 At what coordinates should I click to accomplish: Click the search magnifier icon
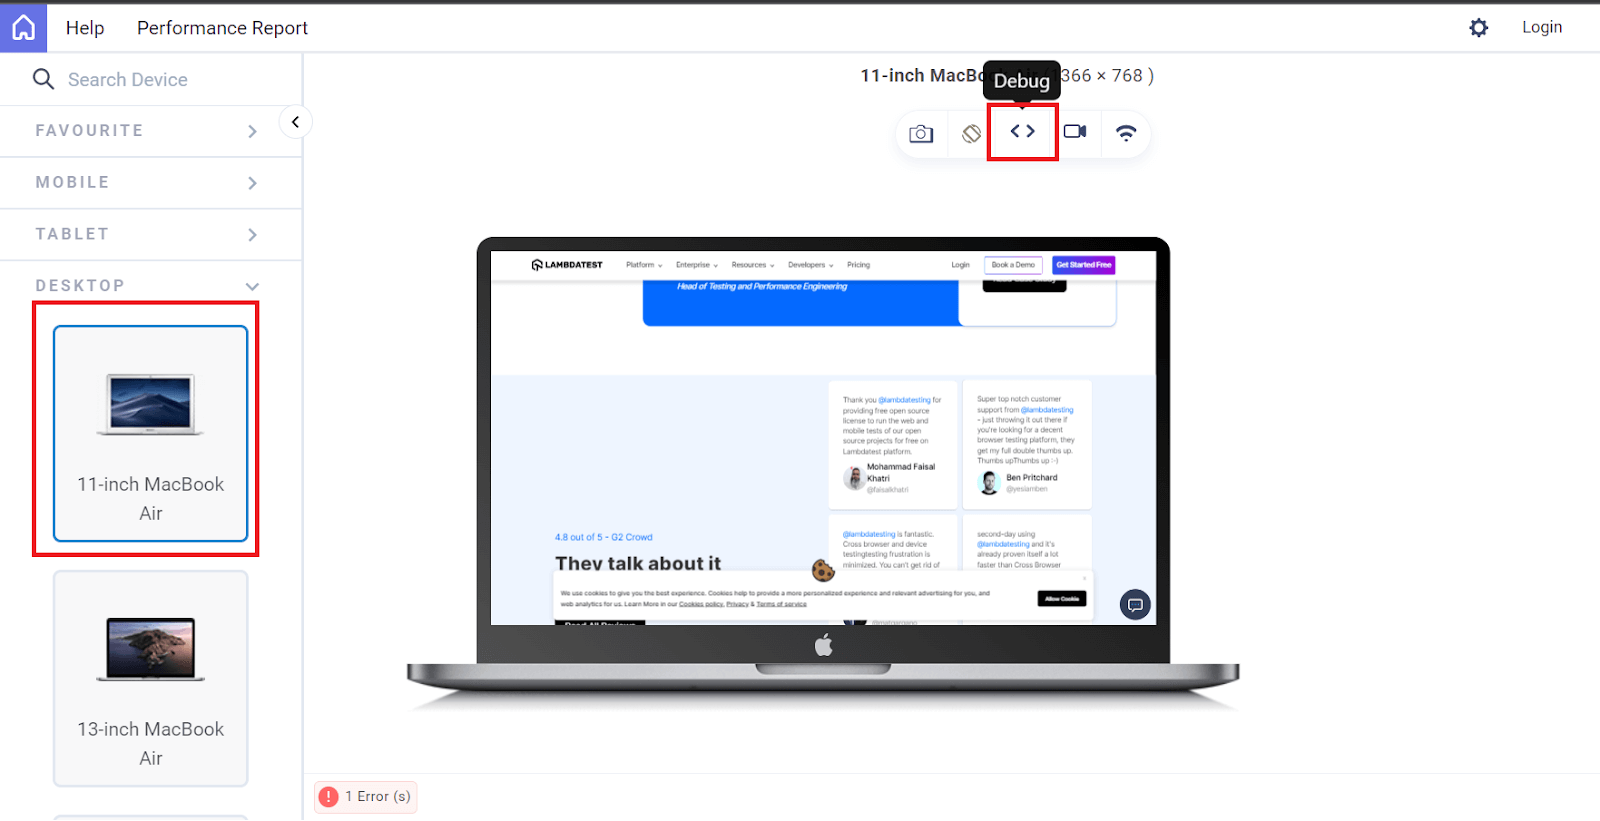coord(43,79)
